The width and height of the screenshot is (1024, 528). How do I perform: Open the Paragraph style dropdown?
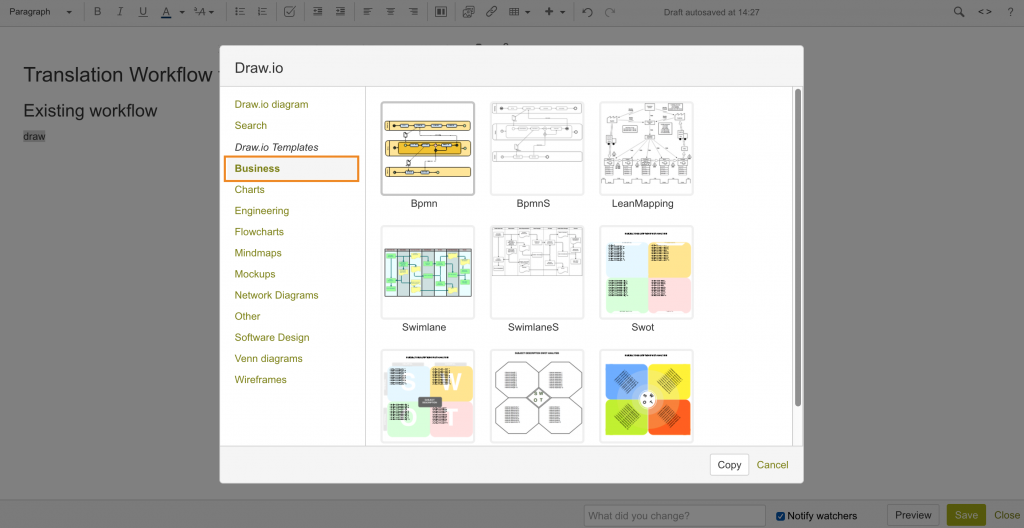pyautogui.click(x=40, y=12)
